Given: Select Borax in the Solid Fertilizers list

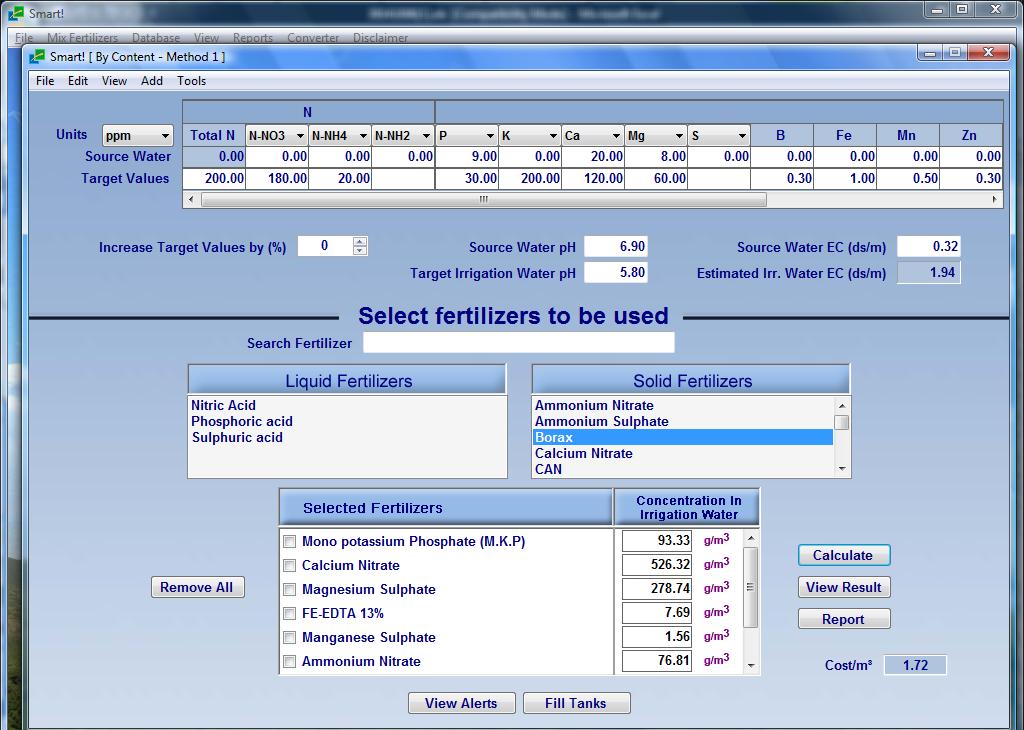Looking at the screenshot, I should coord(683,437).
